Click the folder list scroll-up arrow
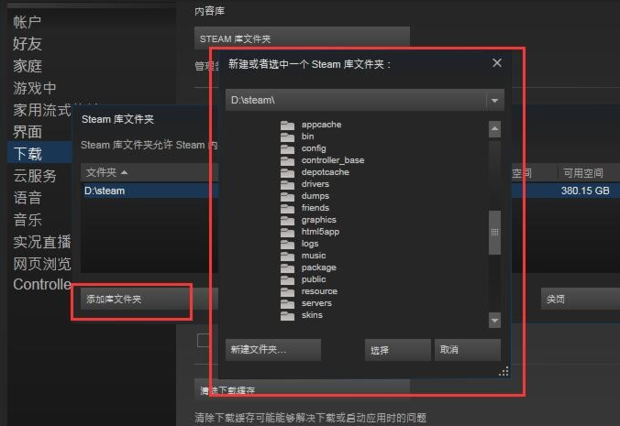The height and width of the screenshot is (426, 620). click(x=495, y=129)
